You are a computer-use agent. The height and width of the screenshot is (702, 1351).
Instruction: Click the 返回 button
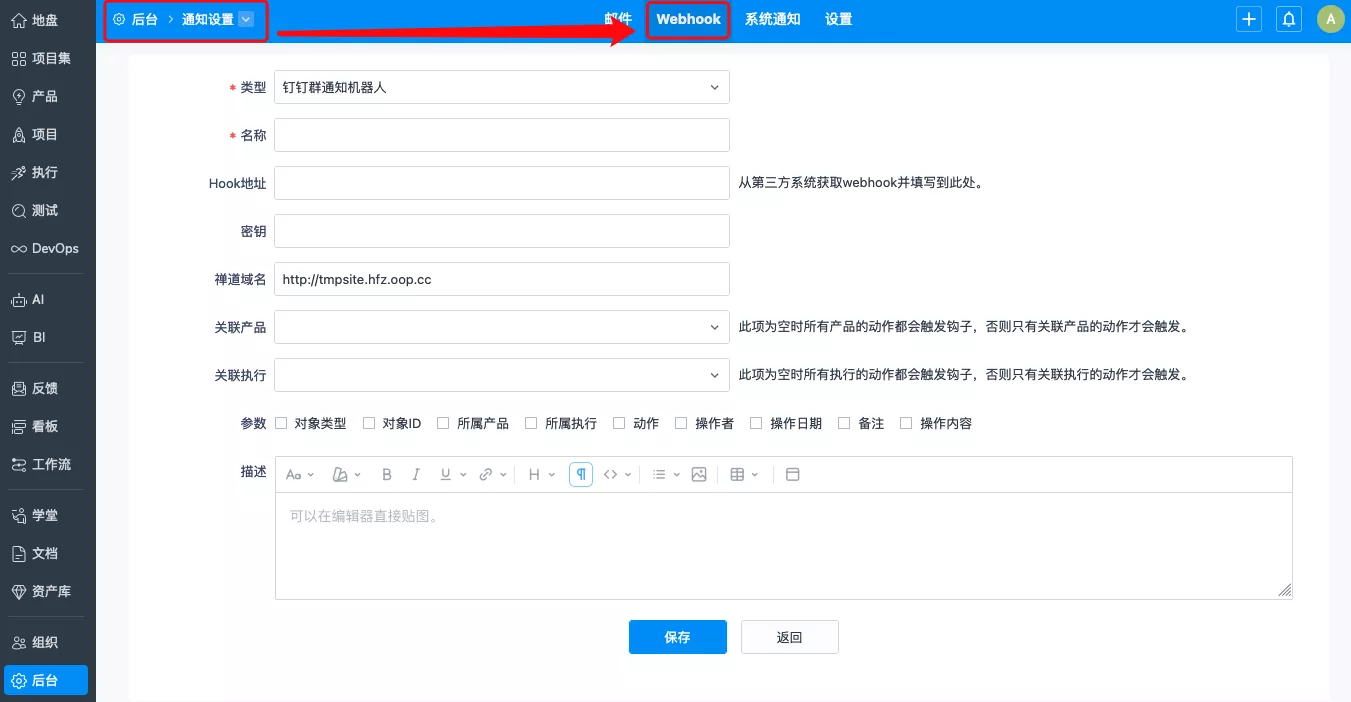[x=789, y=637]
